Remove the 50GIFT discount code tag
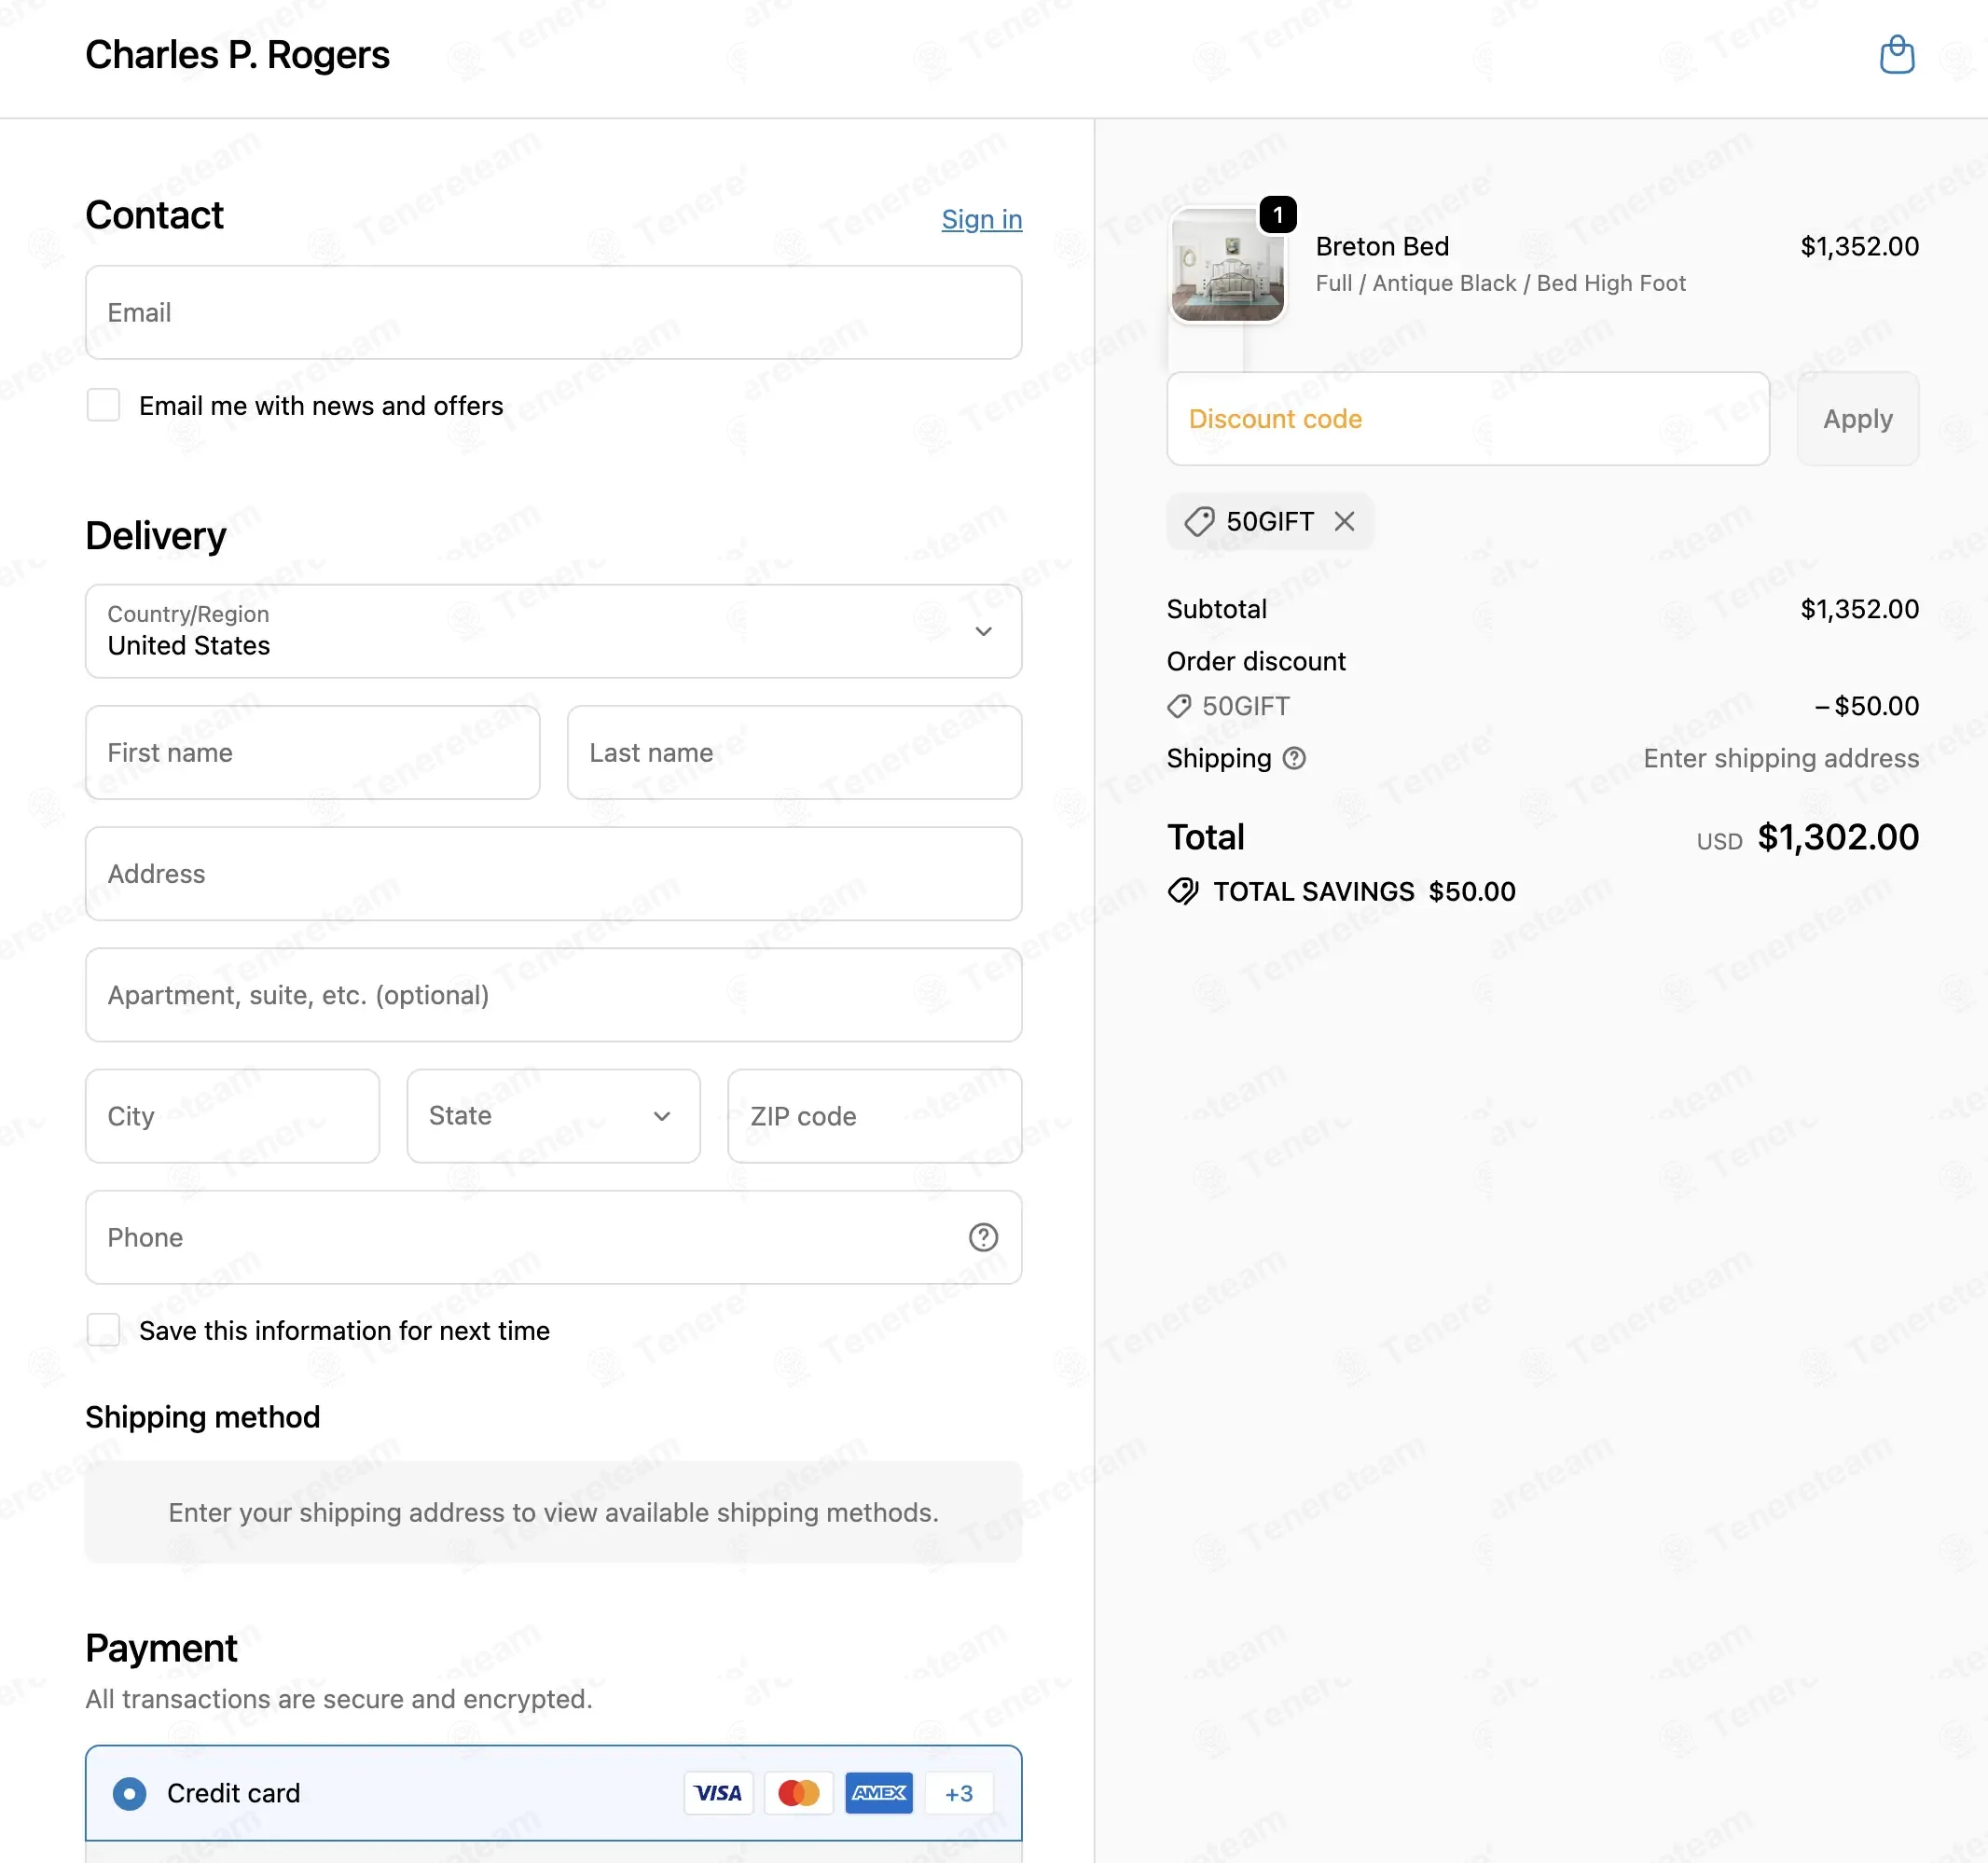 click(x=1344, y=521)
